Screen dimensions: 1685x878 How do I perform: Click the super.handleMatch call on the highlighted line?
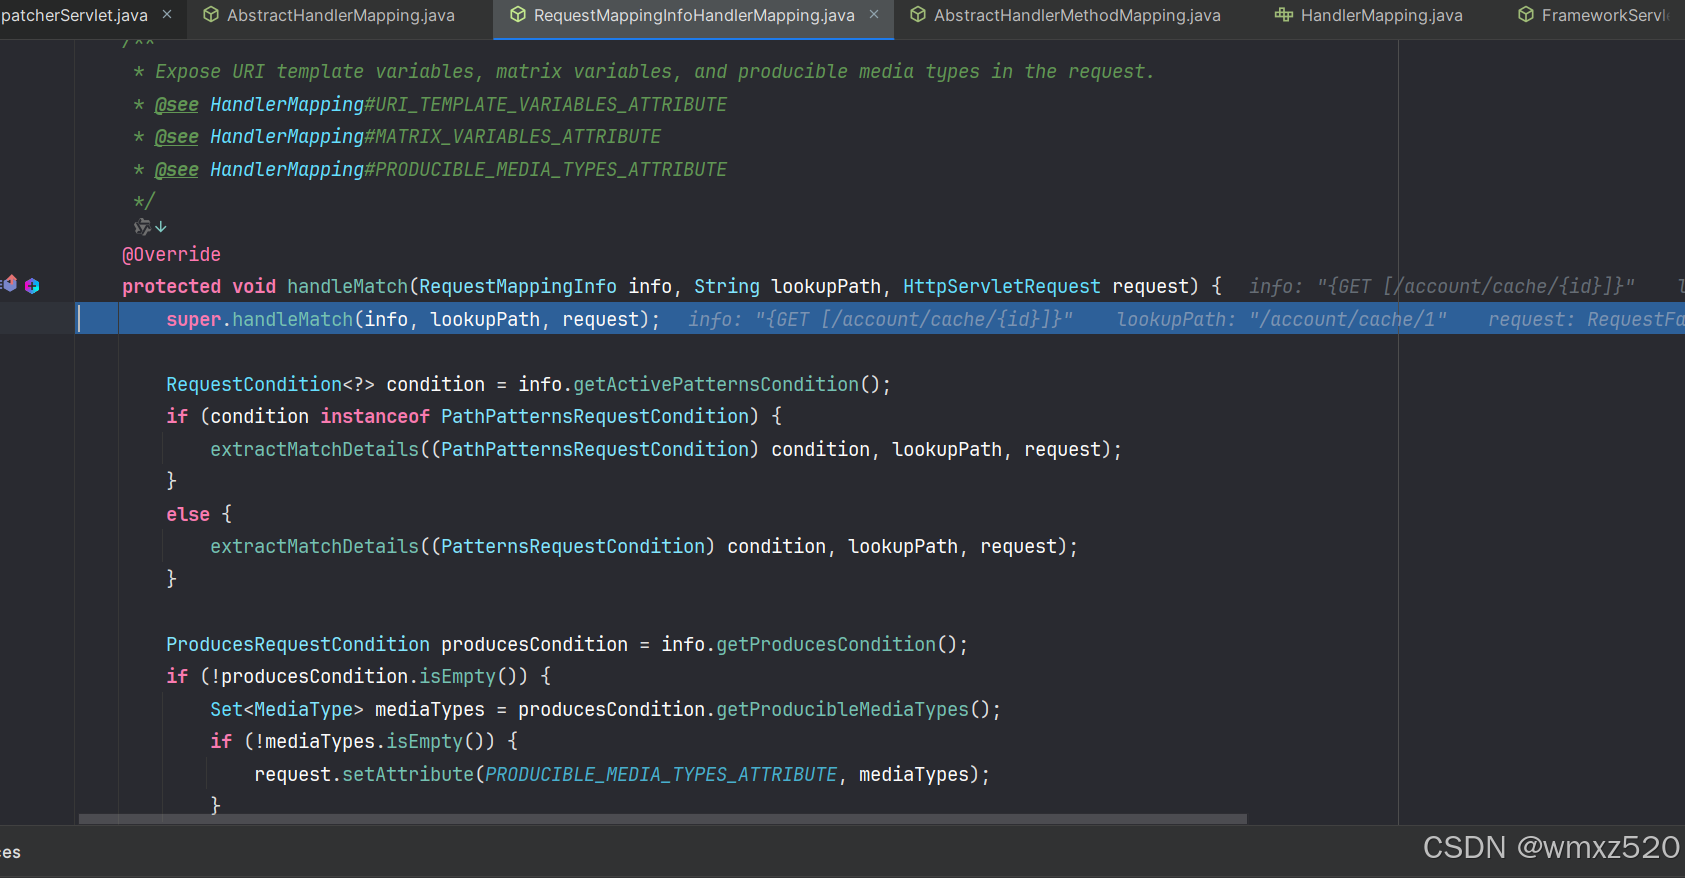pyautogui.click(x=413, y=319)
